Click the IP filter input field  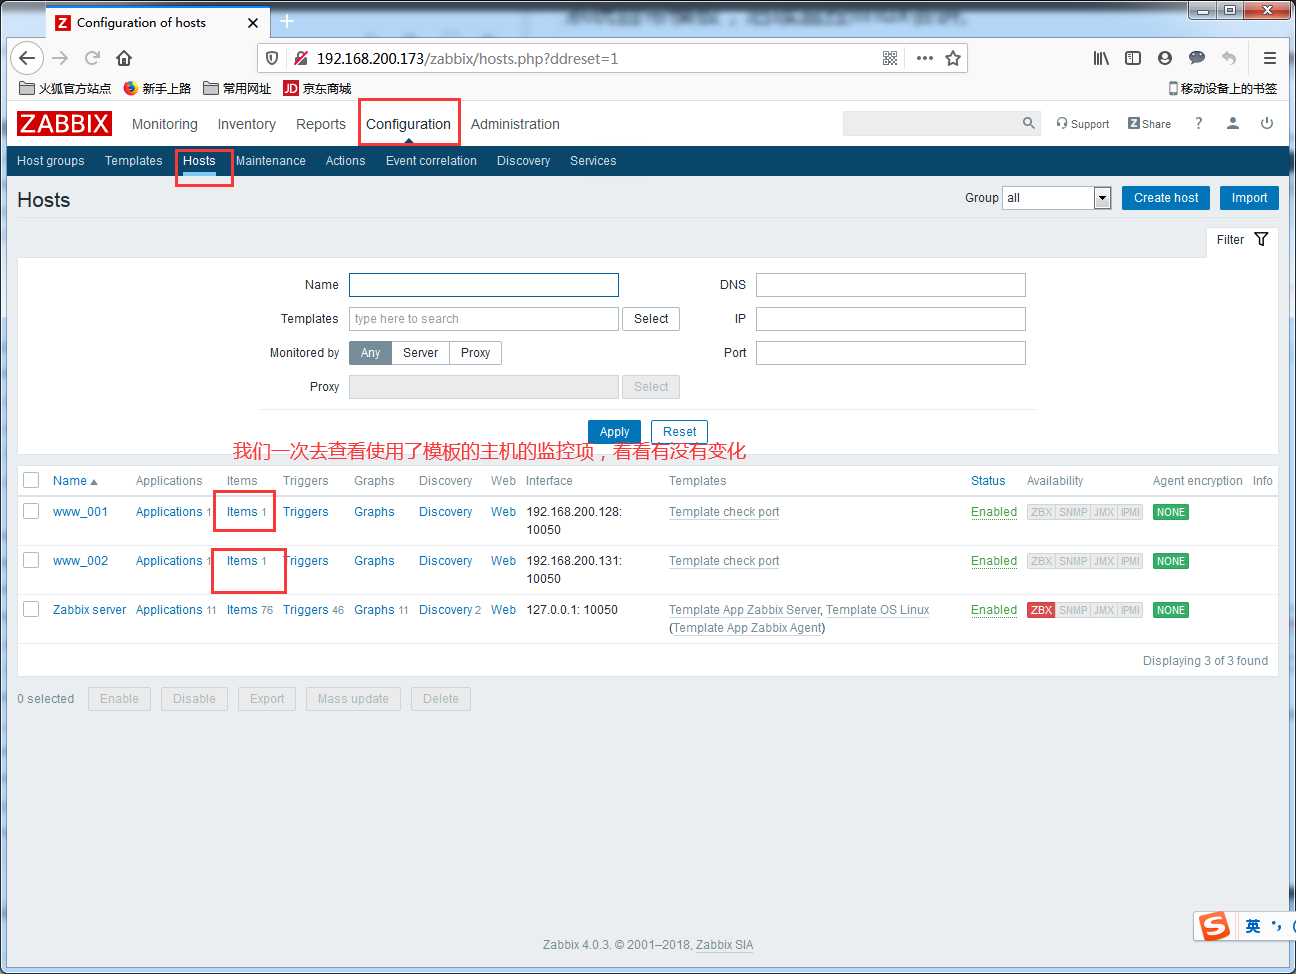891,319
